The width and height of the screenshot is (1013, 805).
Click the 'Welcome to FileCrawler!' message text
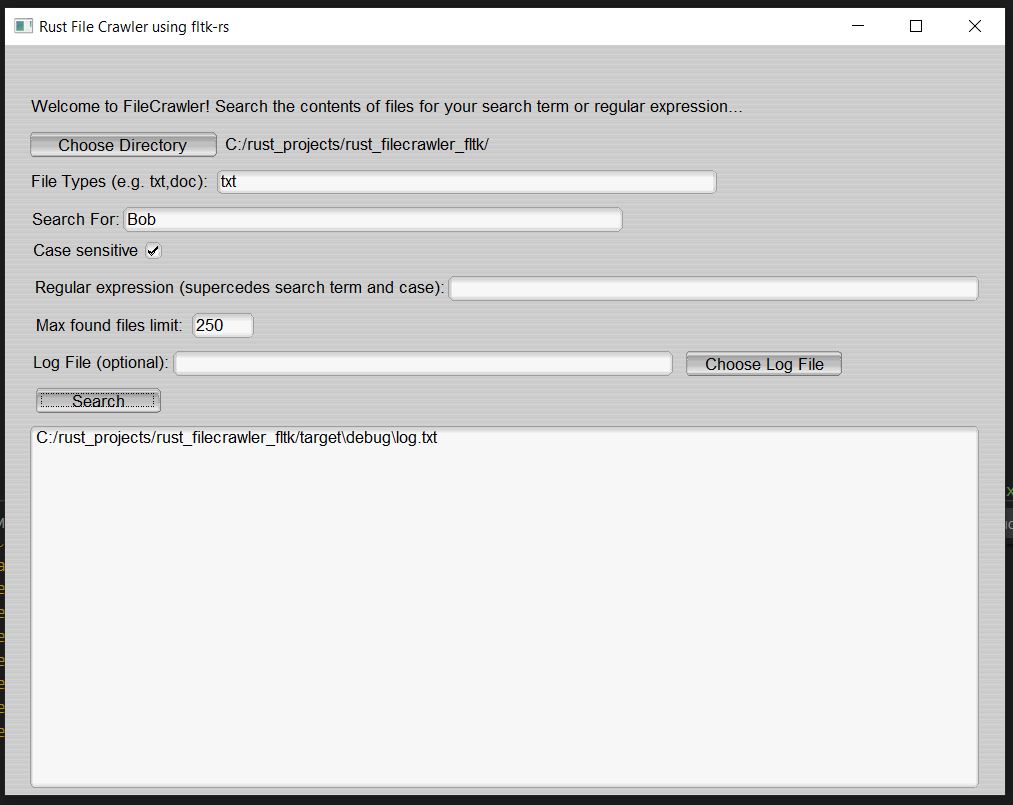pyautogui.click(x=386, y=107)
